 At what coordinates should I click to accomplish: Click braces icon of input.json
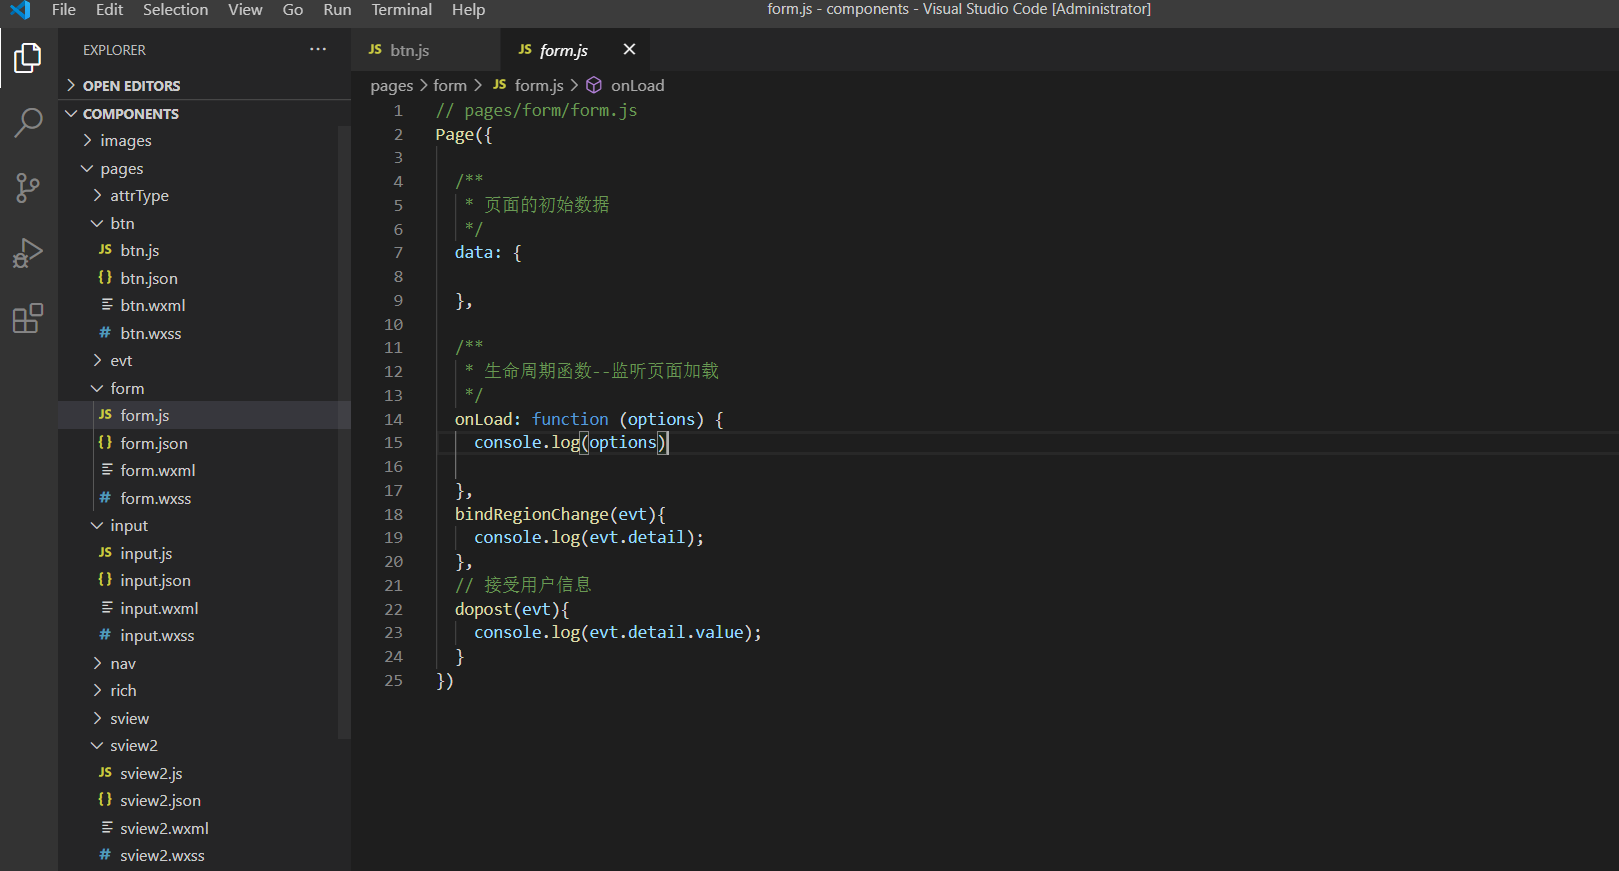pyautogui.click(x=105, y=580)
